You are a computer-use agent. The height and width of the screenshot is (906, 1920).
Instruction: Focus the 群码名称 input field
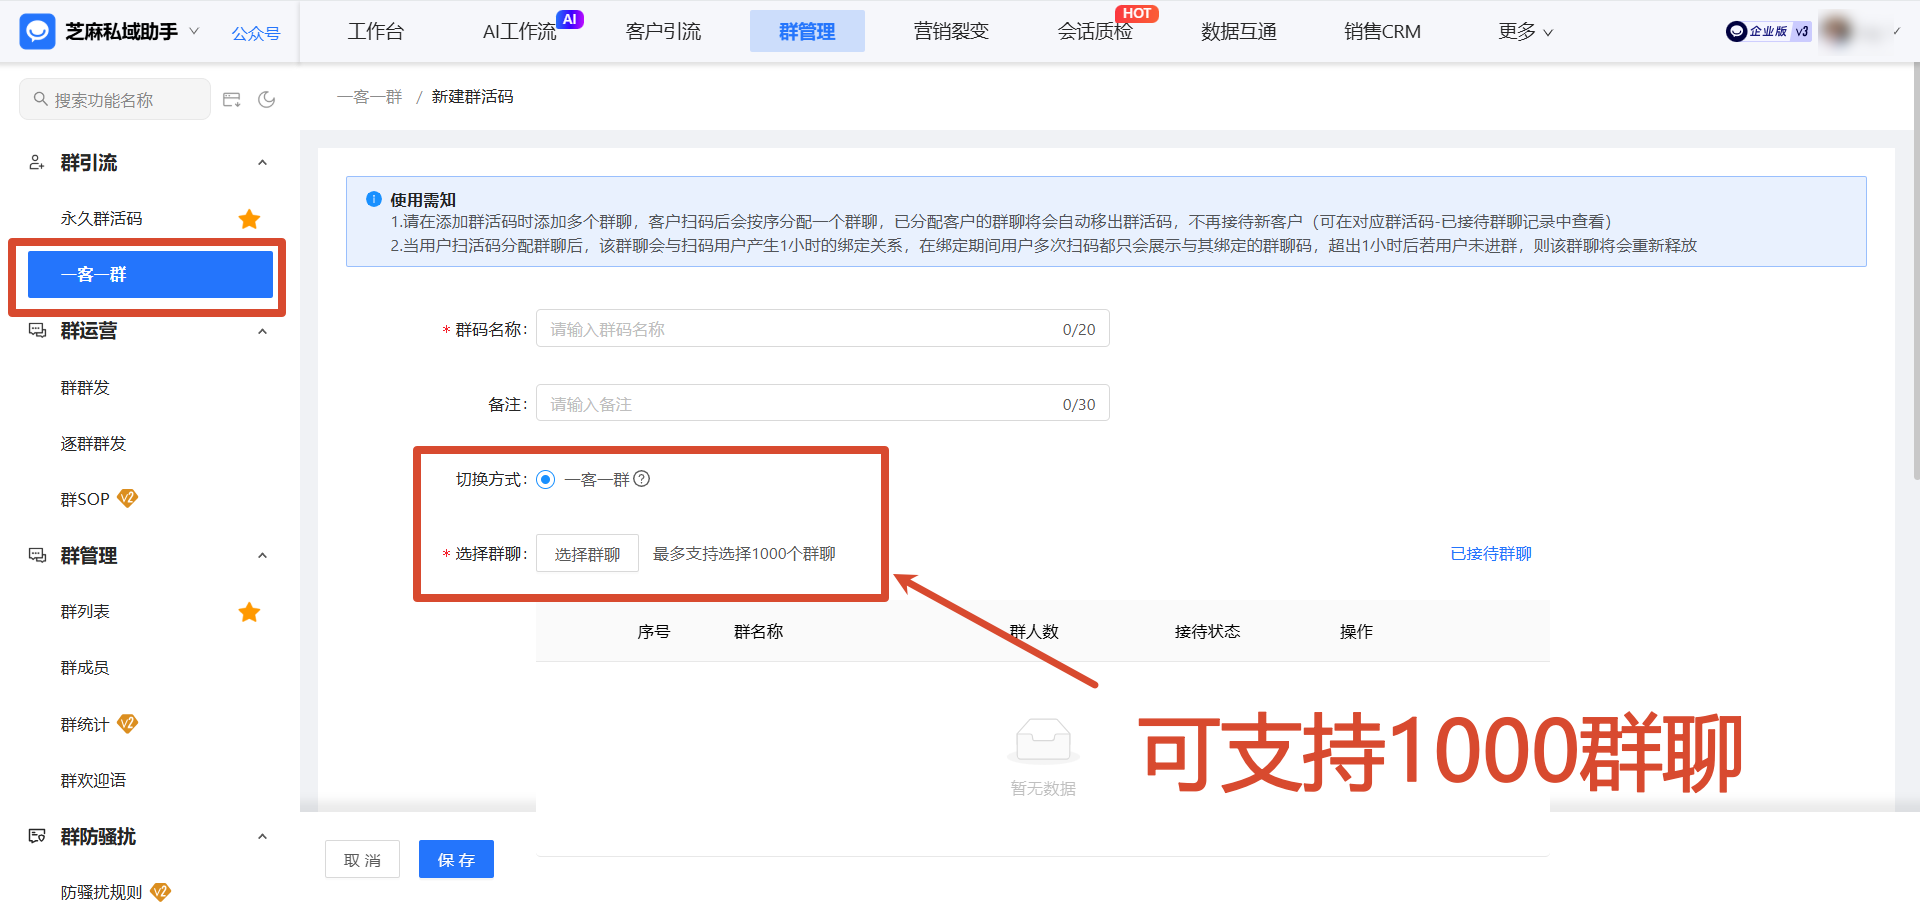point(822,328)
